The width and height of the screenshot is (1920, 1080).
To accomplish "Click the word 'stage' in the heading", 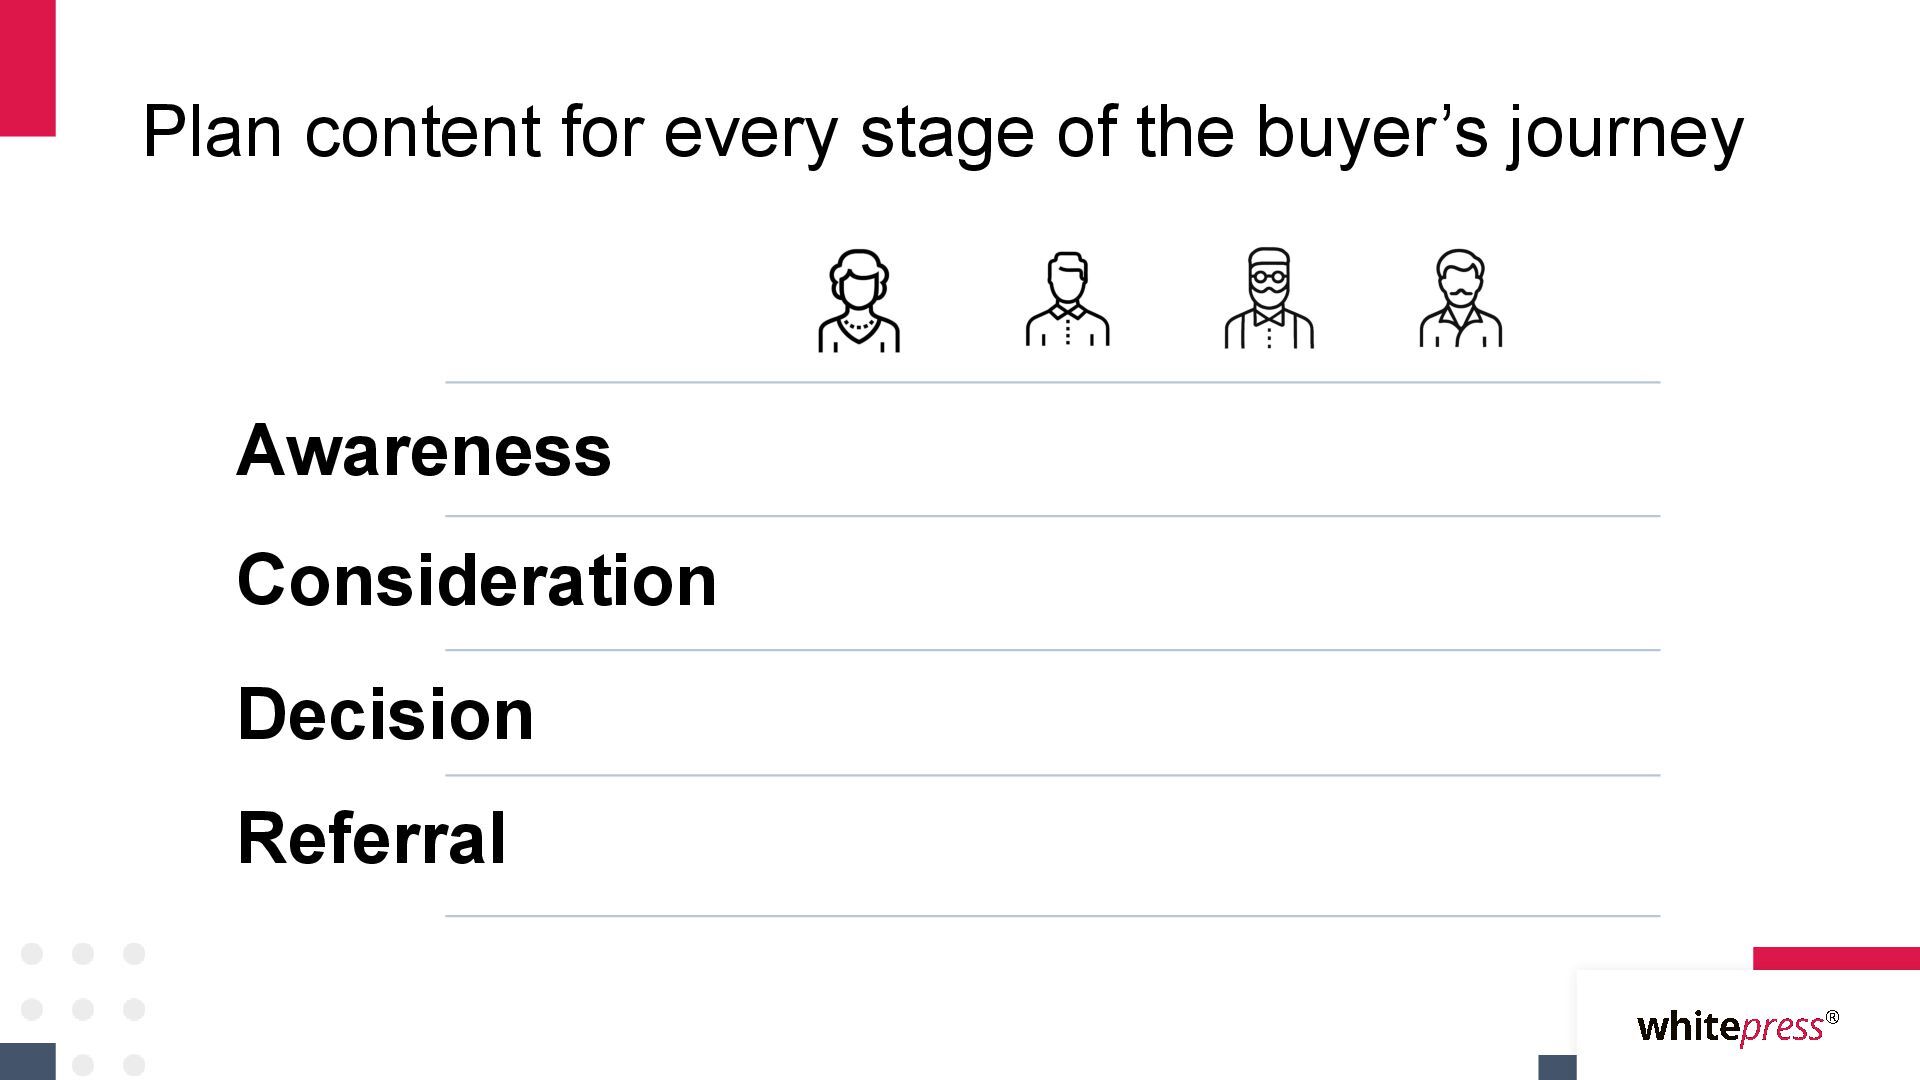I will coord(947,137).
